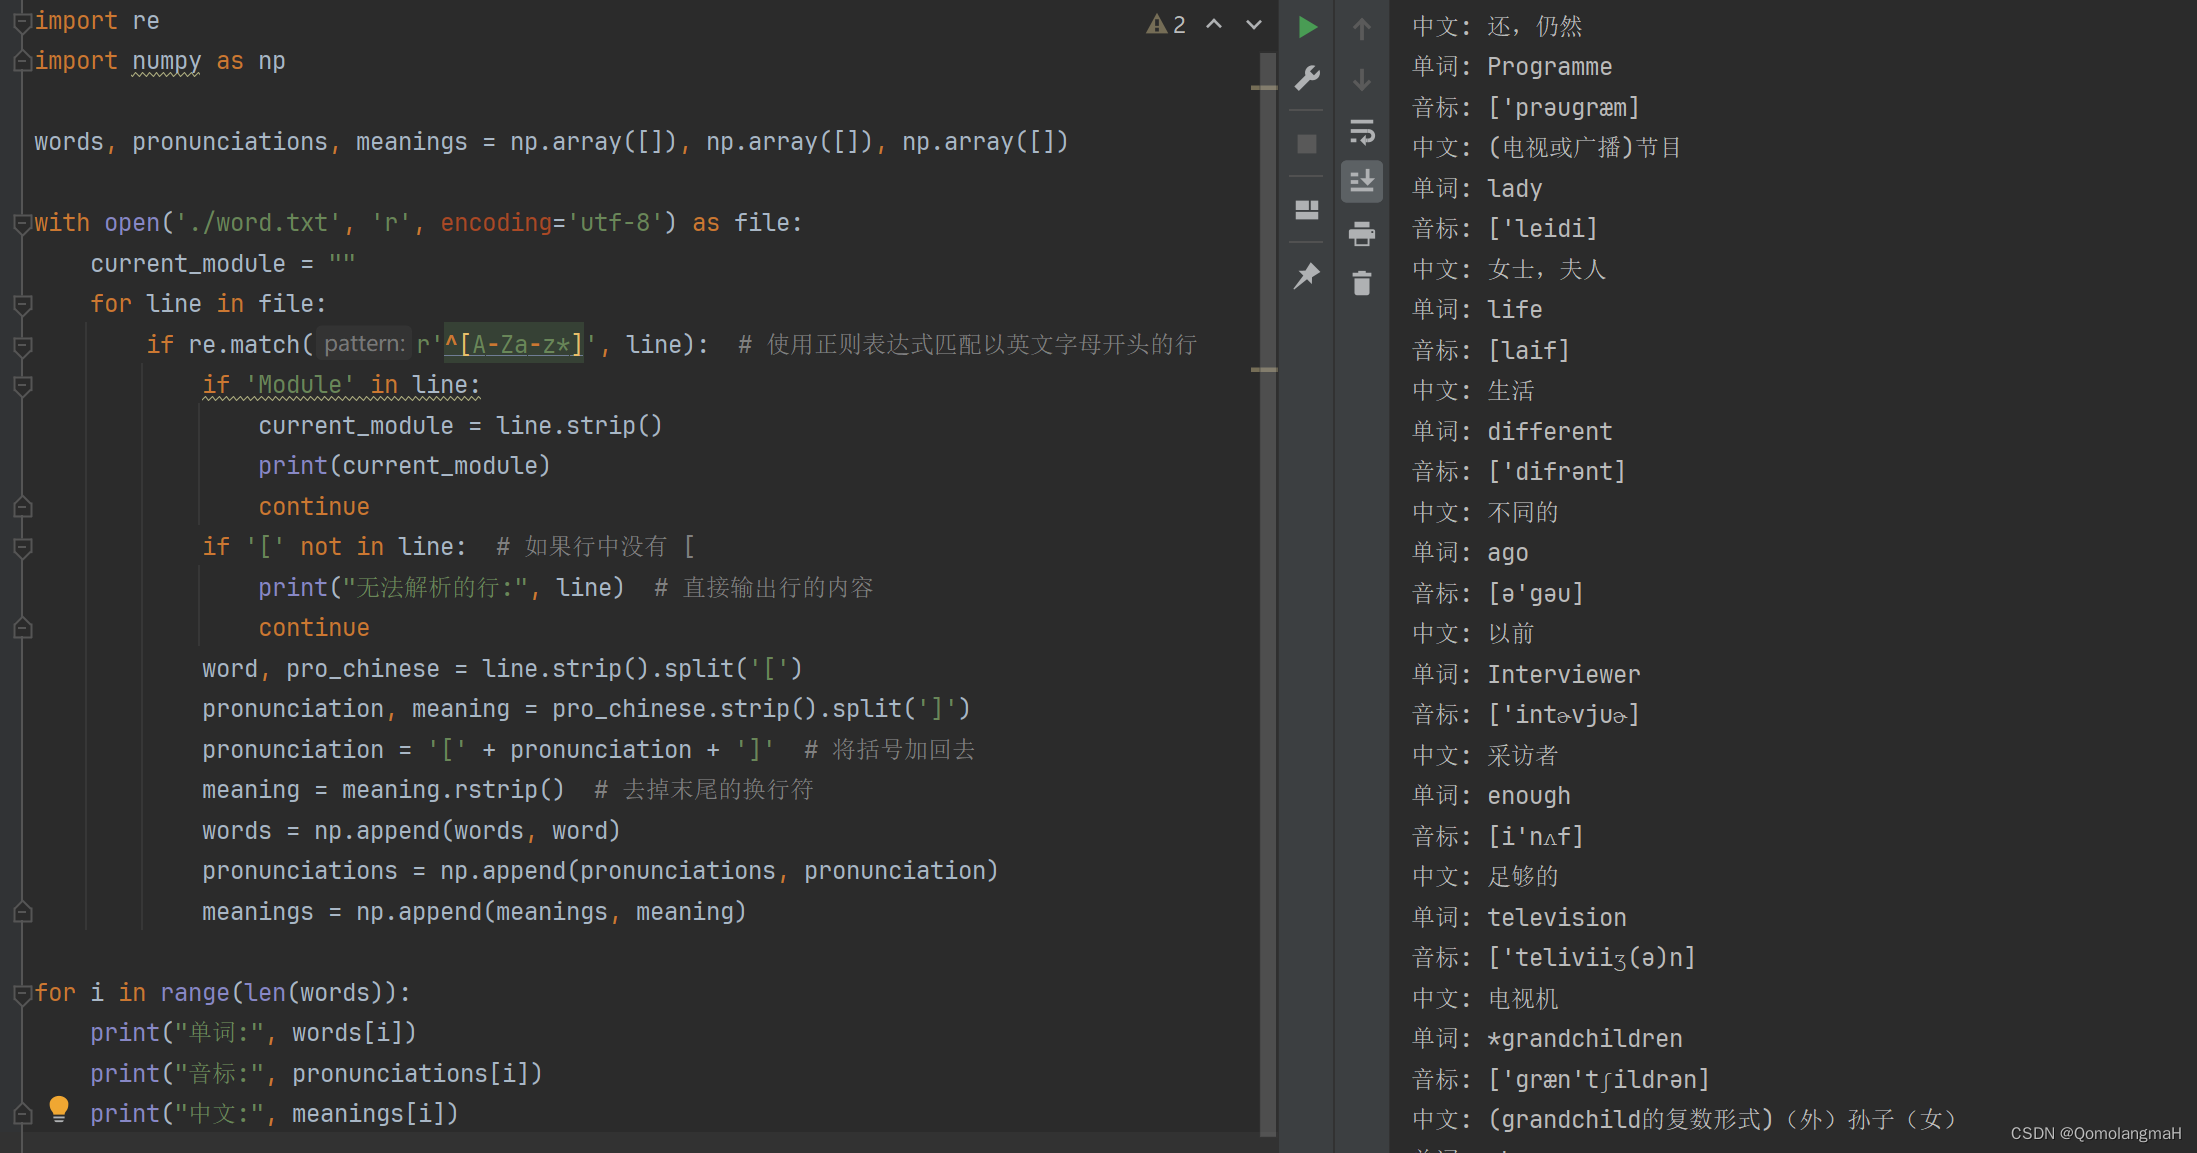The width and height of the screenshot is (2197, 1153).
Task: Click console line '中文: 不同的'
Action: (x=1485, y=513)
